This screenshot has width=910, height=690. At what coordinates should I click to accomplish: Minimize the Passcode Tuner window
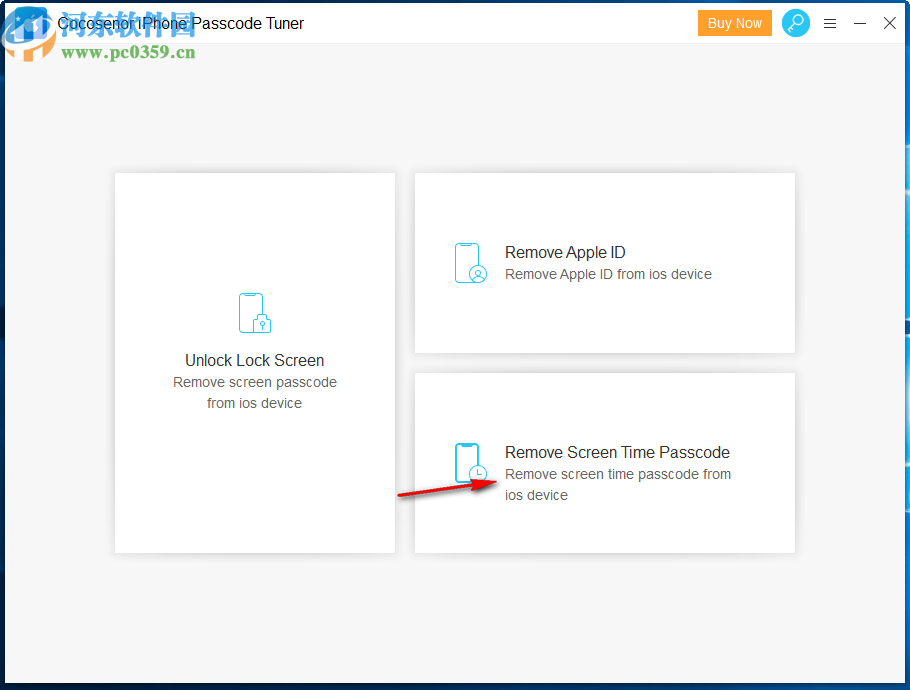pos(860,23)
